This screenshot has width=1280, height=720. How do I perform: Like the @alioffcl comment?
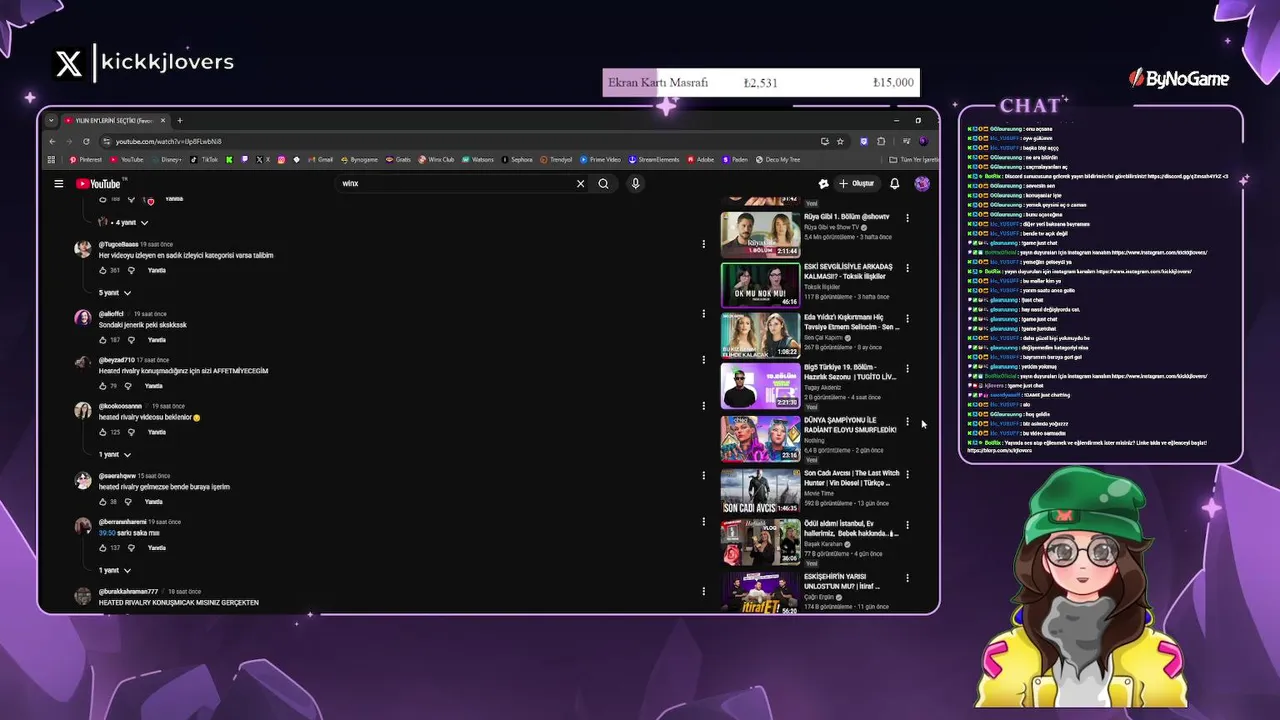pos(103,340)
